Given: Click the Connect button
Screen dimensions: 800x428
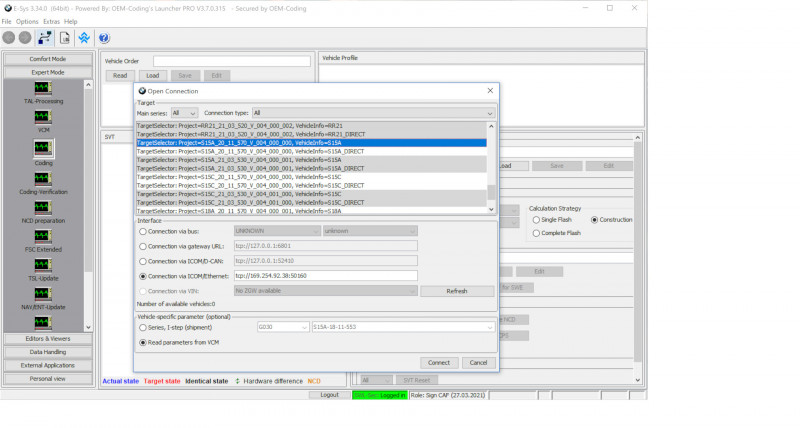Looking at the screenshot, I should pos(437,362).
